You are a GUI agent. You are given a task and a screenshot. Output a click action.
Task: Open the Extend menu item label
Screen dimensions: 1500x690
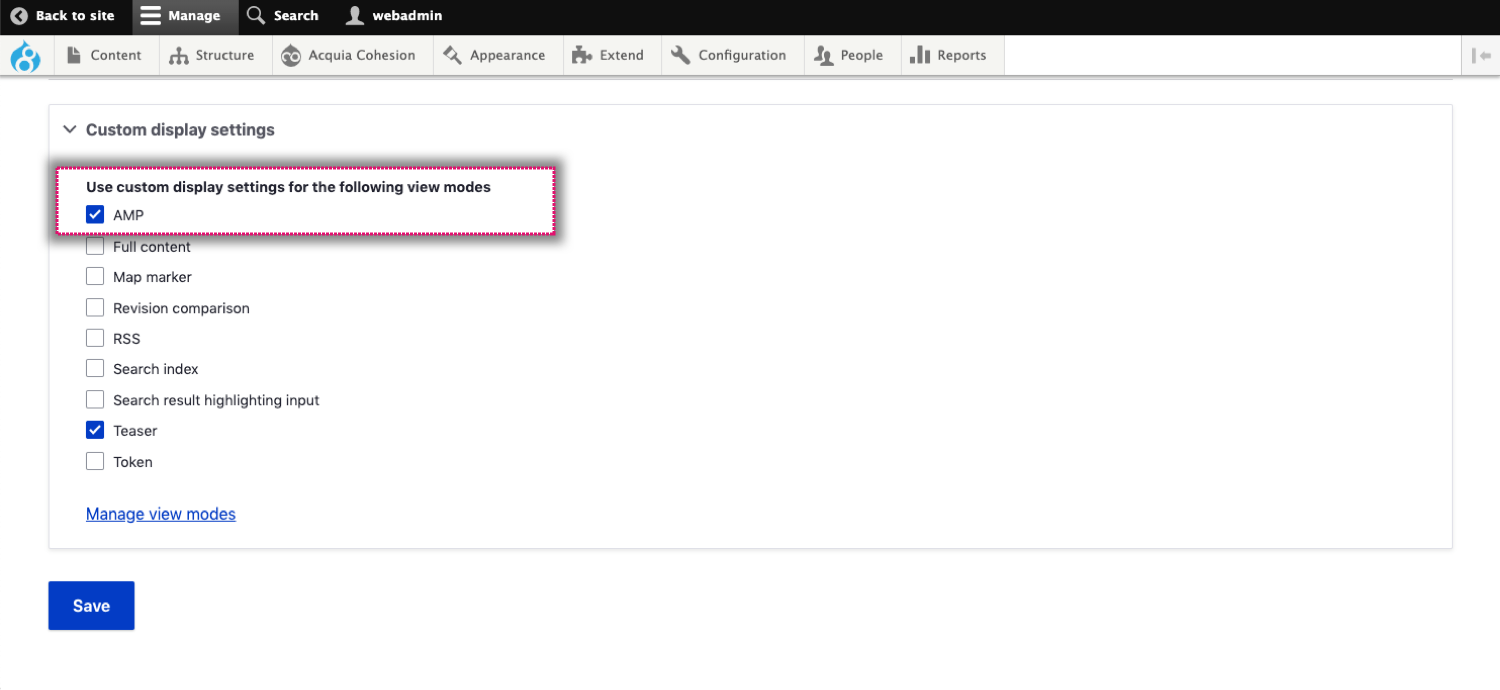(x=622, y=56)
